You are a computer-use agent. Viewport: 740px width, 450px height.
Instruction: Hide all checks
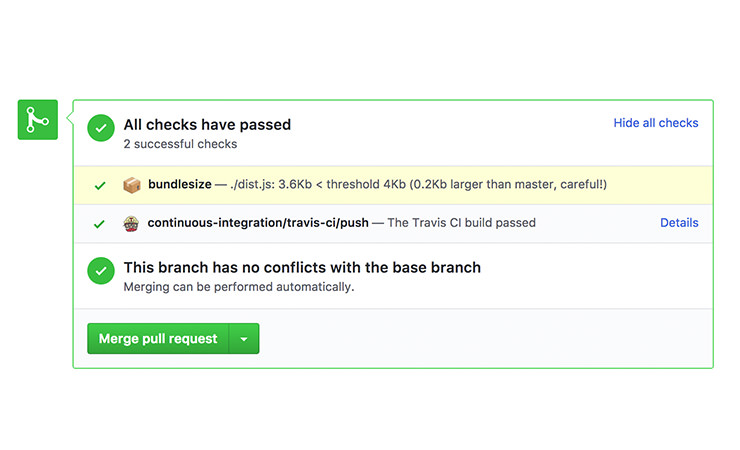[x=655, y=123]
